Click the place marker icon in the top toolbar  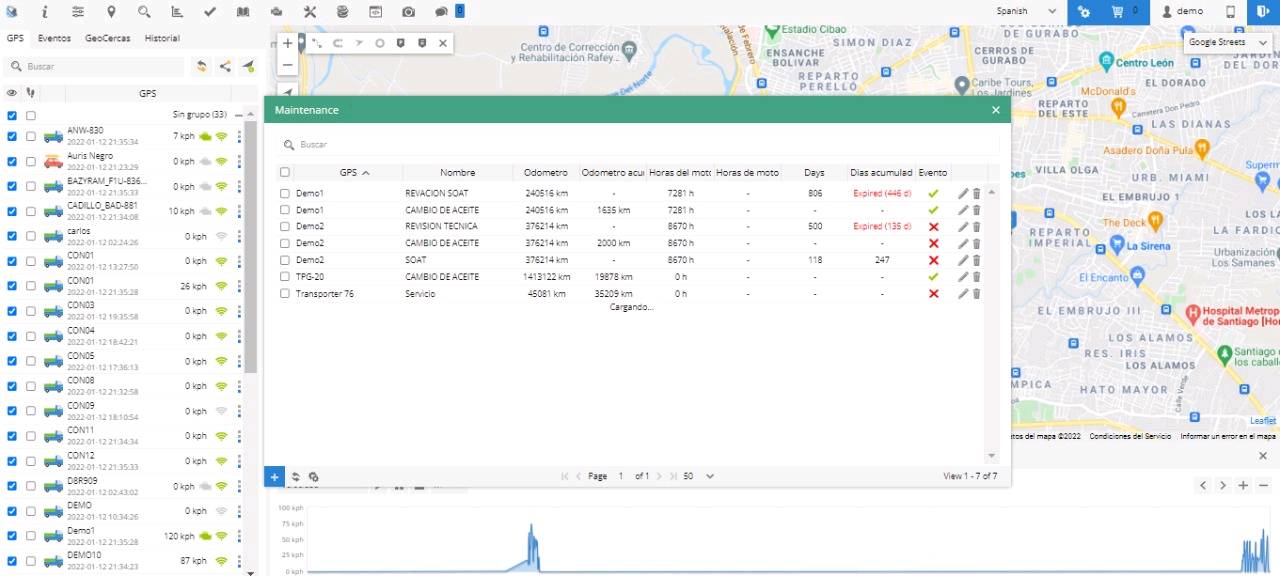[111, 12]
